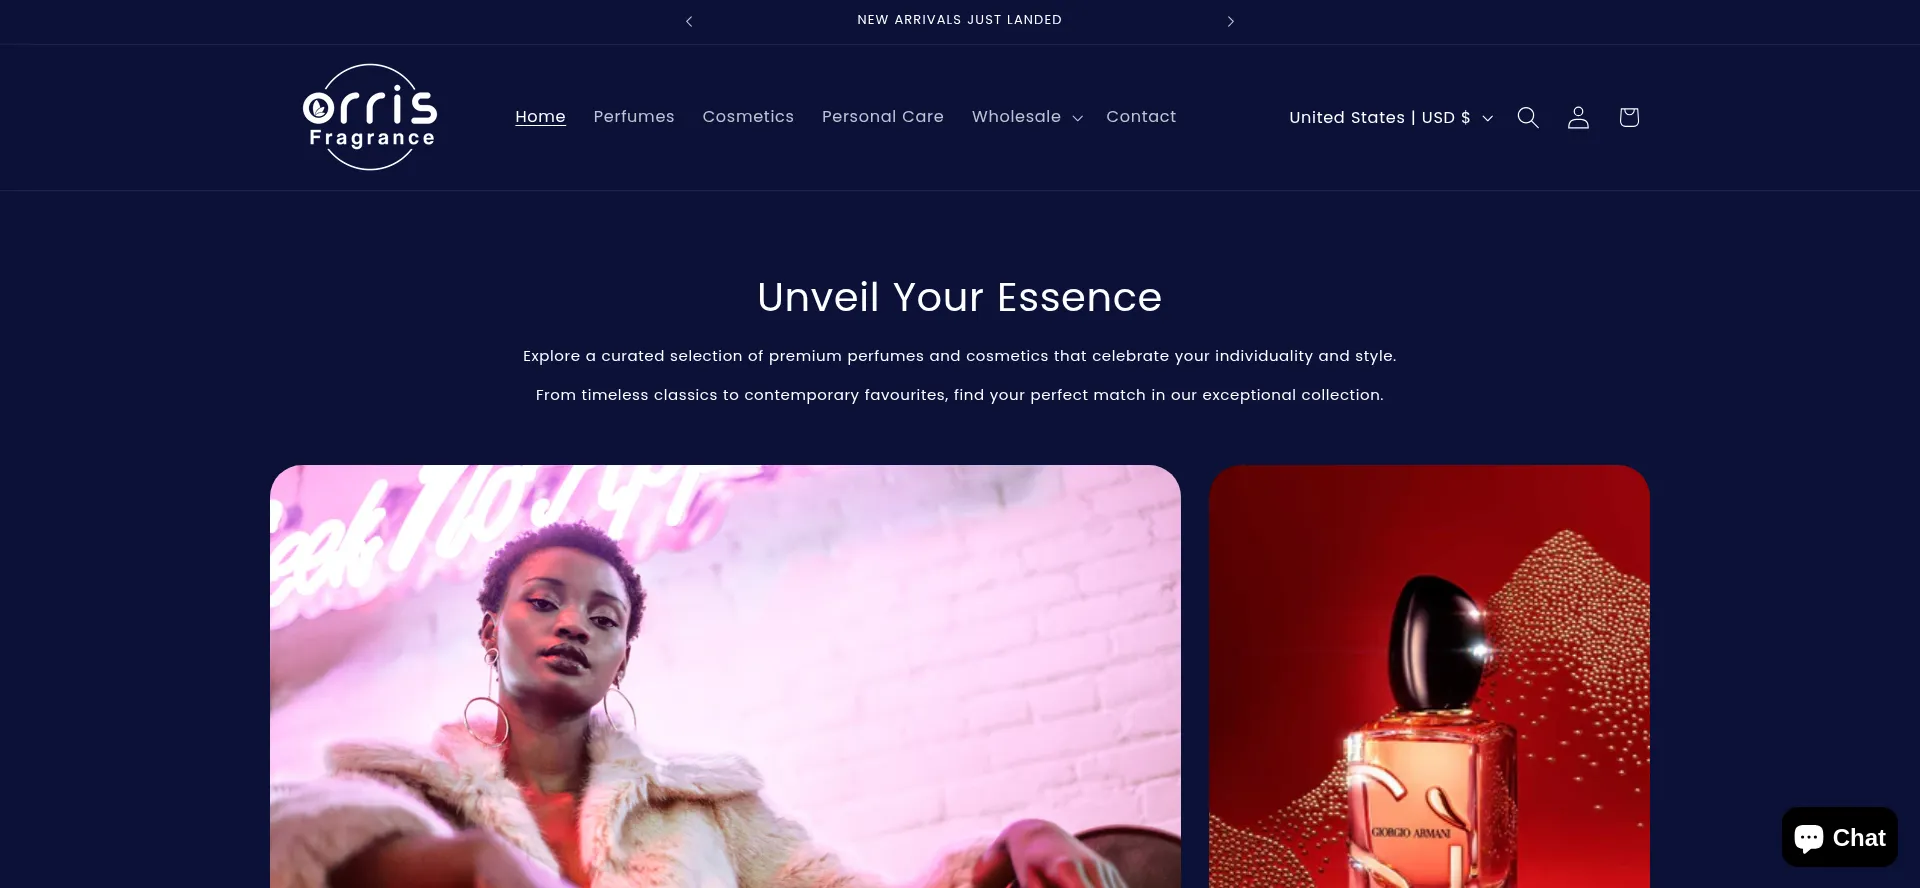This screenshot has height=888, width=1920.
Task: Expand the Wholesale dropdown menu
Action: 1027,117
